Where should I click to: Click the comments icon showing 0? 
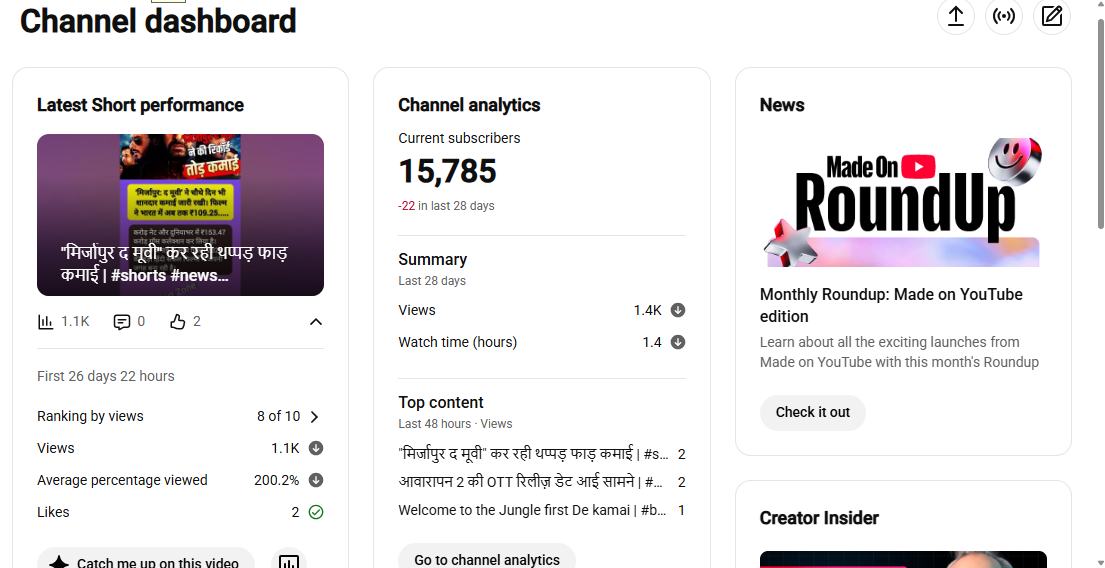(122, 322)
